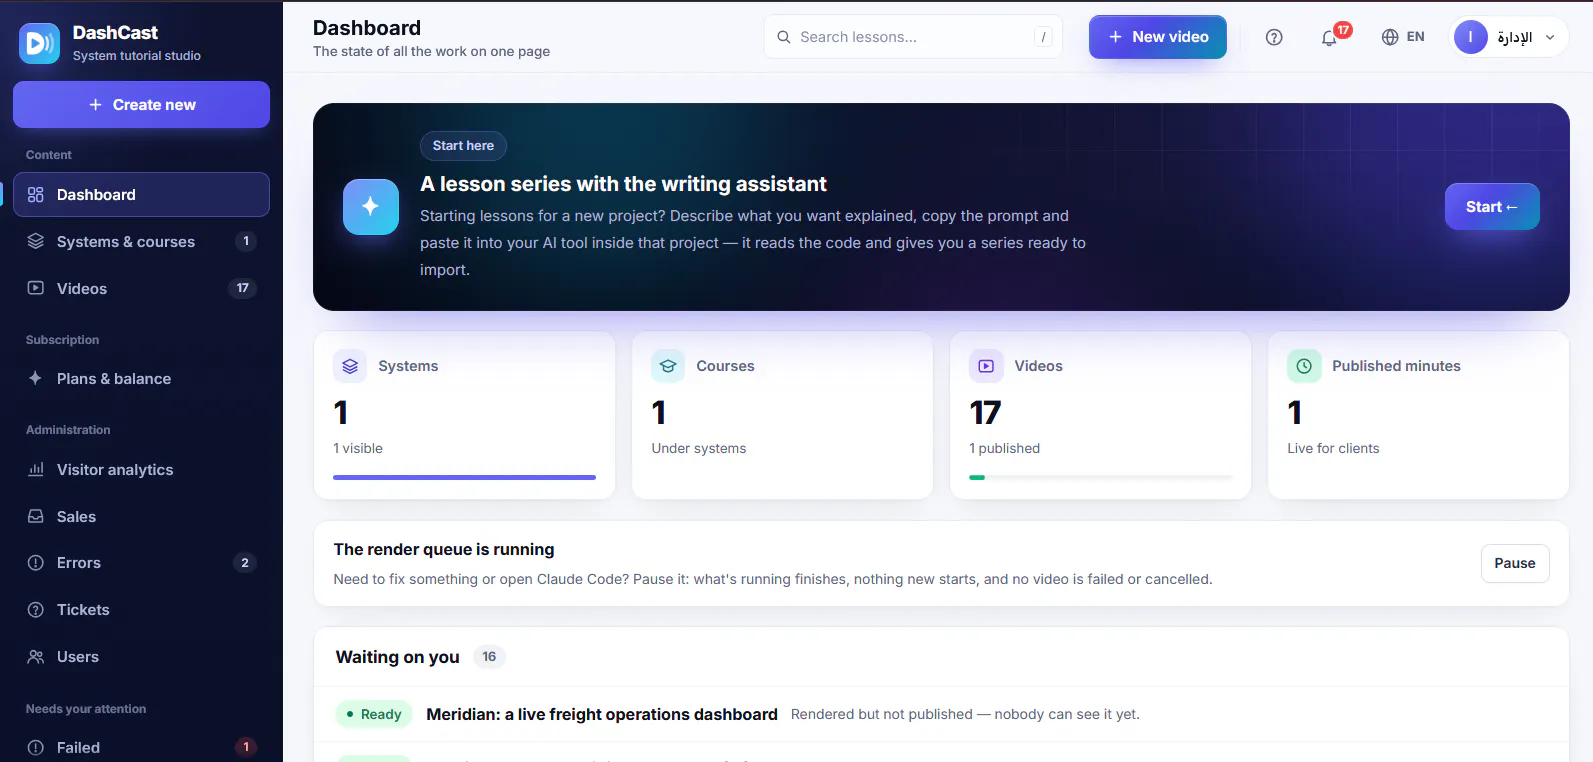
Task: Click 'Live for clients' text
Action: [x=1333, y=448]
